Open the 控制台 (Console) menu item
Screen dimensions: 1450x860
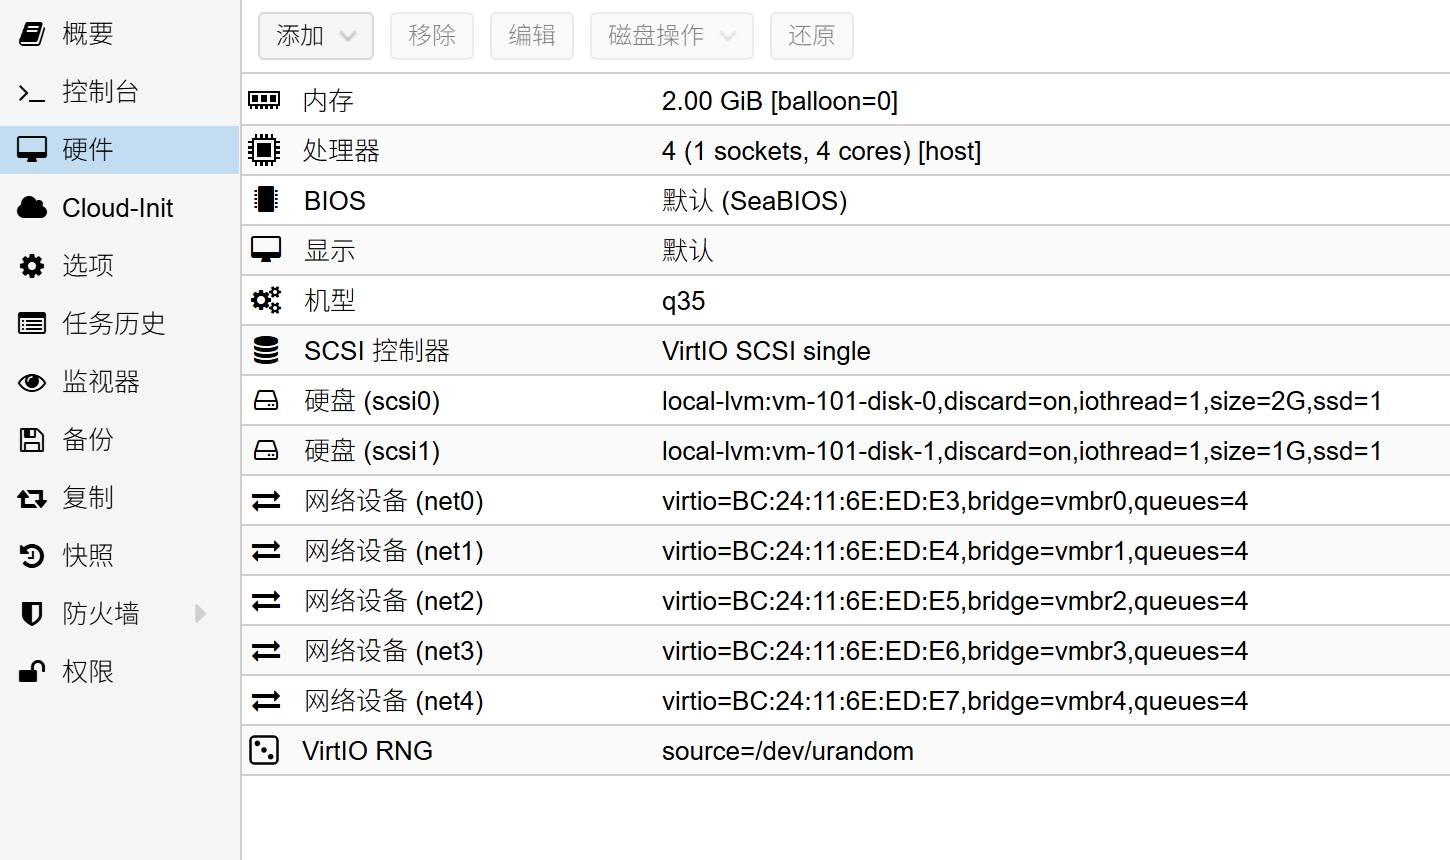point(100,92)
